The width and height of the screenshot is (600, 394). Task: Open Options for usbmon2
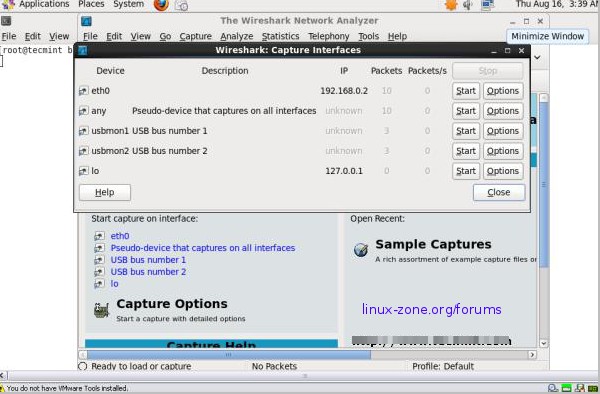click(503, 151)
